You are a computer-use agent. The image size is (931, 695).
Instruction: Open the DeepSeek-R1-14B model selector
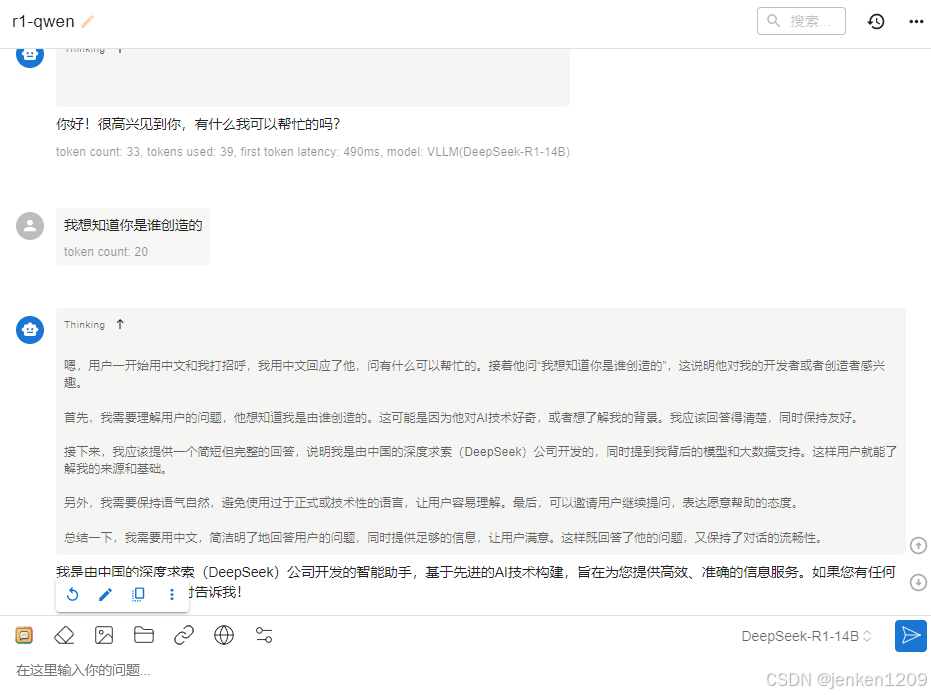[806, 636]
